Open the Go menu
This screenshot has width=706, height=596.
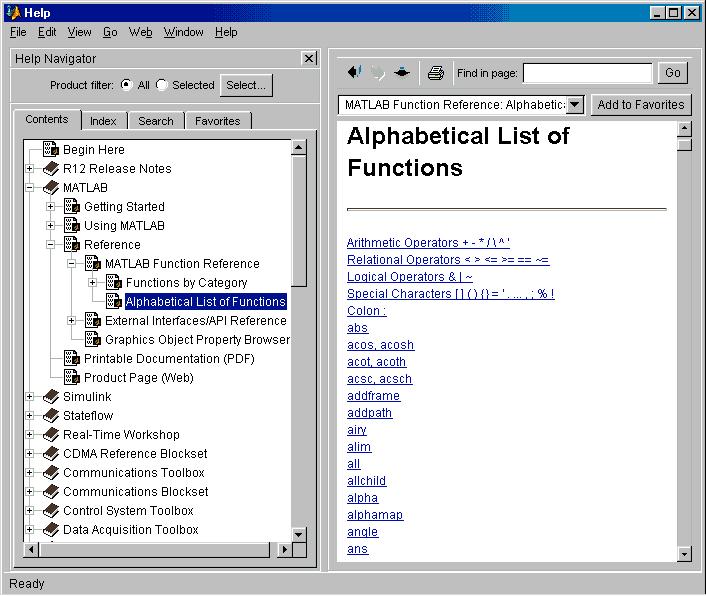pyautogui.click(x=110, y=32)
